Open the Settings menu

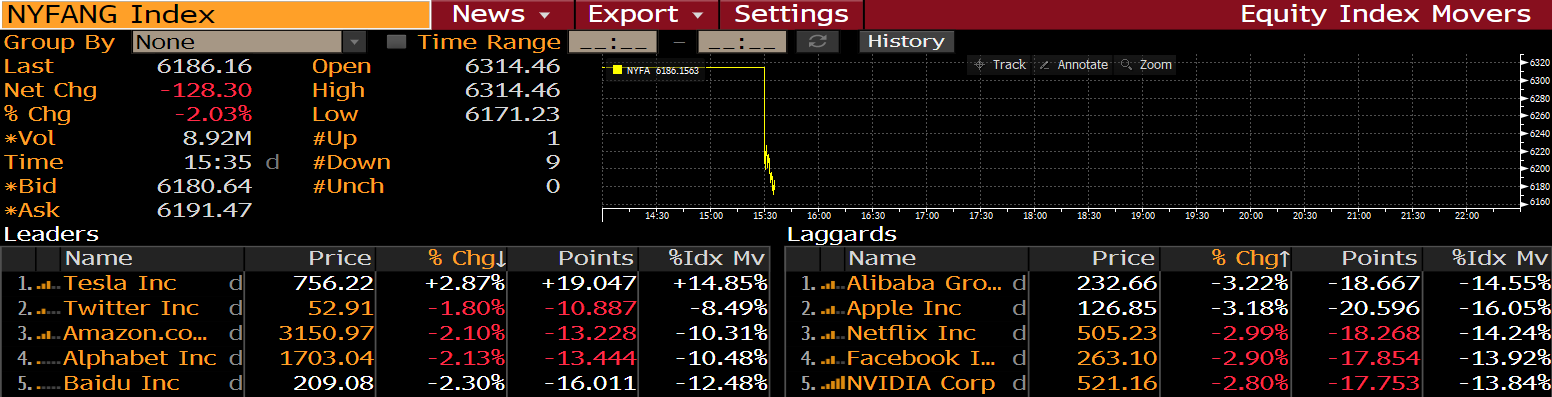[792, 14]
